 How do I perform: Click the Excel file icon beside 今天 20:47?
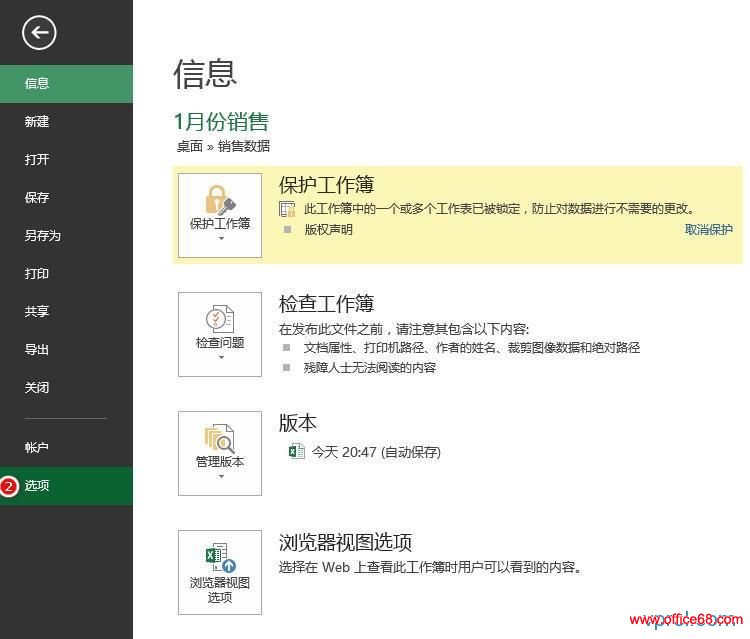click(297, 451)
